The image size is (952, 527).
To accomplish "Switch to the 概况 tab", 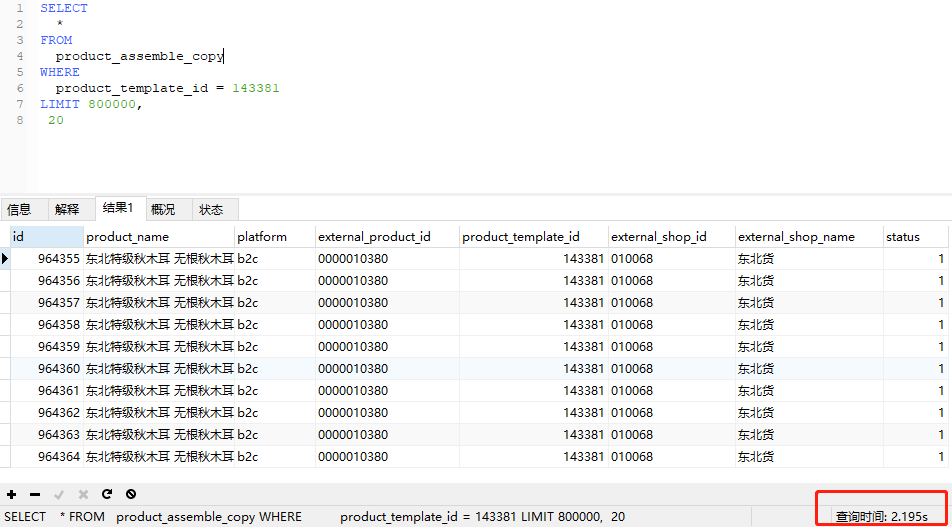I will pyautogui.click(x=163, y=209).
